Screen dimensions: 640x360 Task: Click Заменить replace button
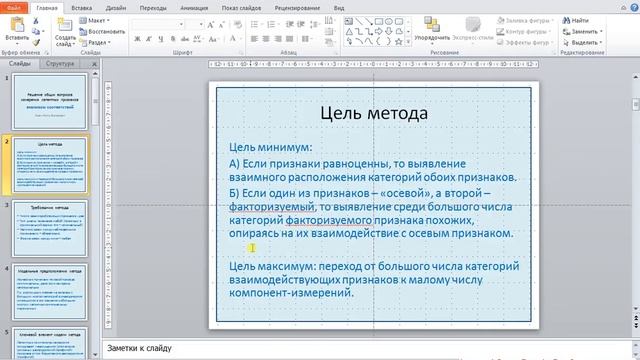coord(582,31)
